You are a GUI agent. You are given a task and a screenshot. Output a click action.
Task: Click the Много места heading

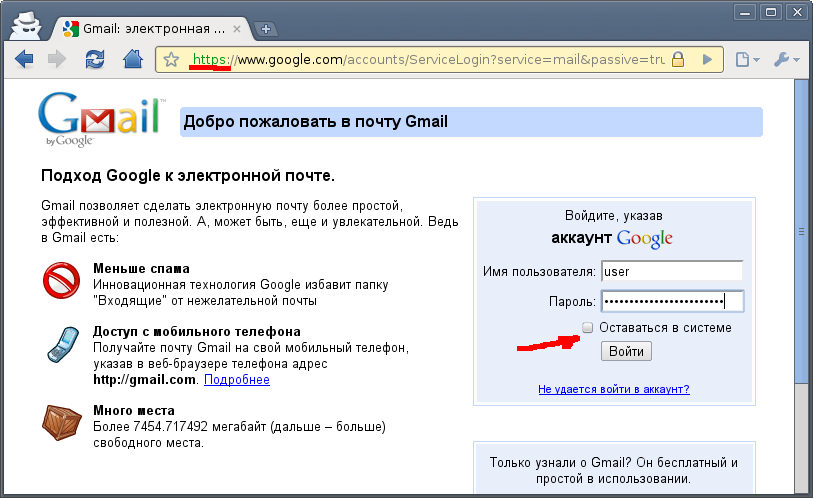pyautogui.click(x=134, y=411)
